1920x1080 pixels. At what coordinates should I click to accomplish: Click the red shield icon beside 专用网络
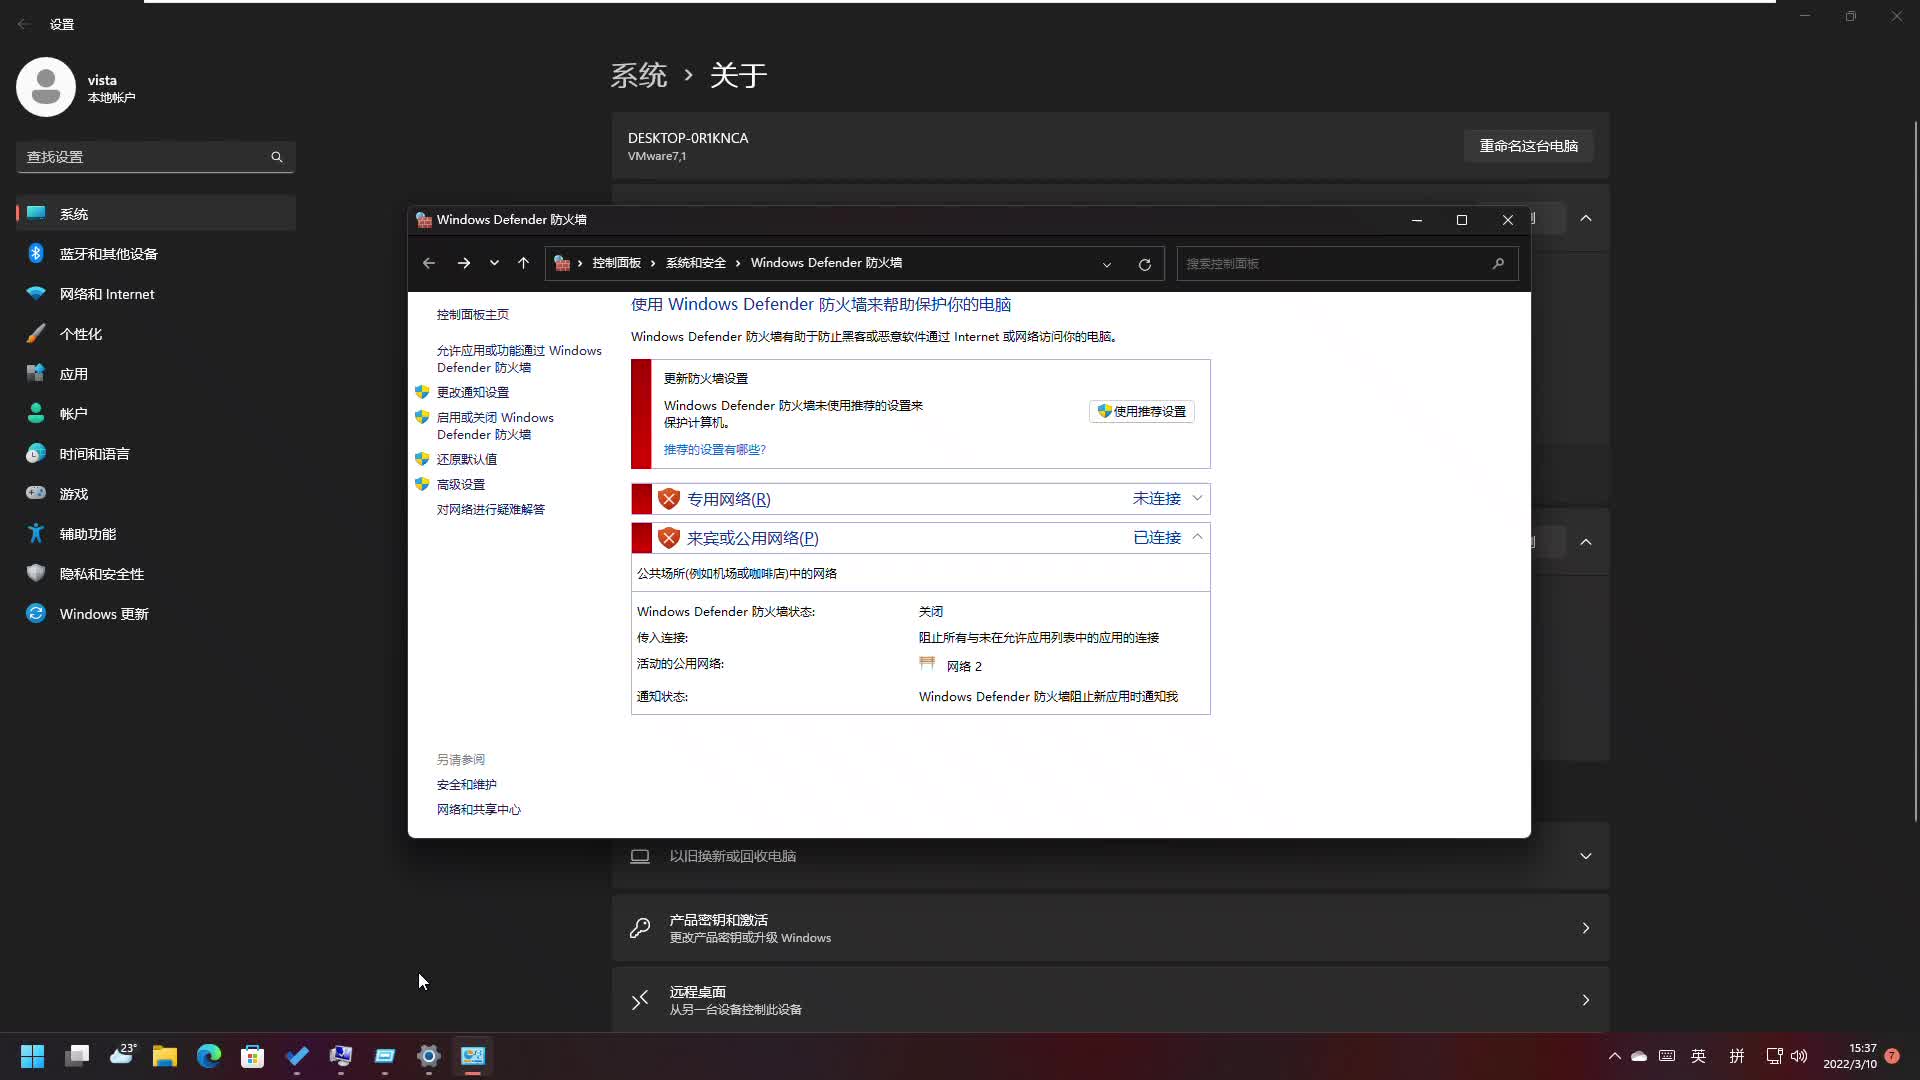tap(669, 499)
